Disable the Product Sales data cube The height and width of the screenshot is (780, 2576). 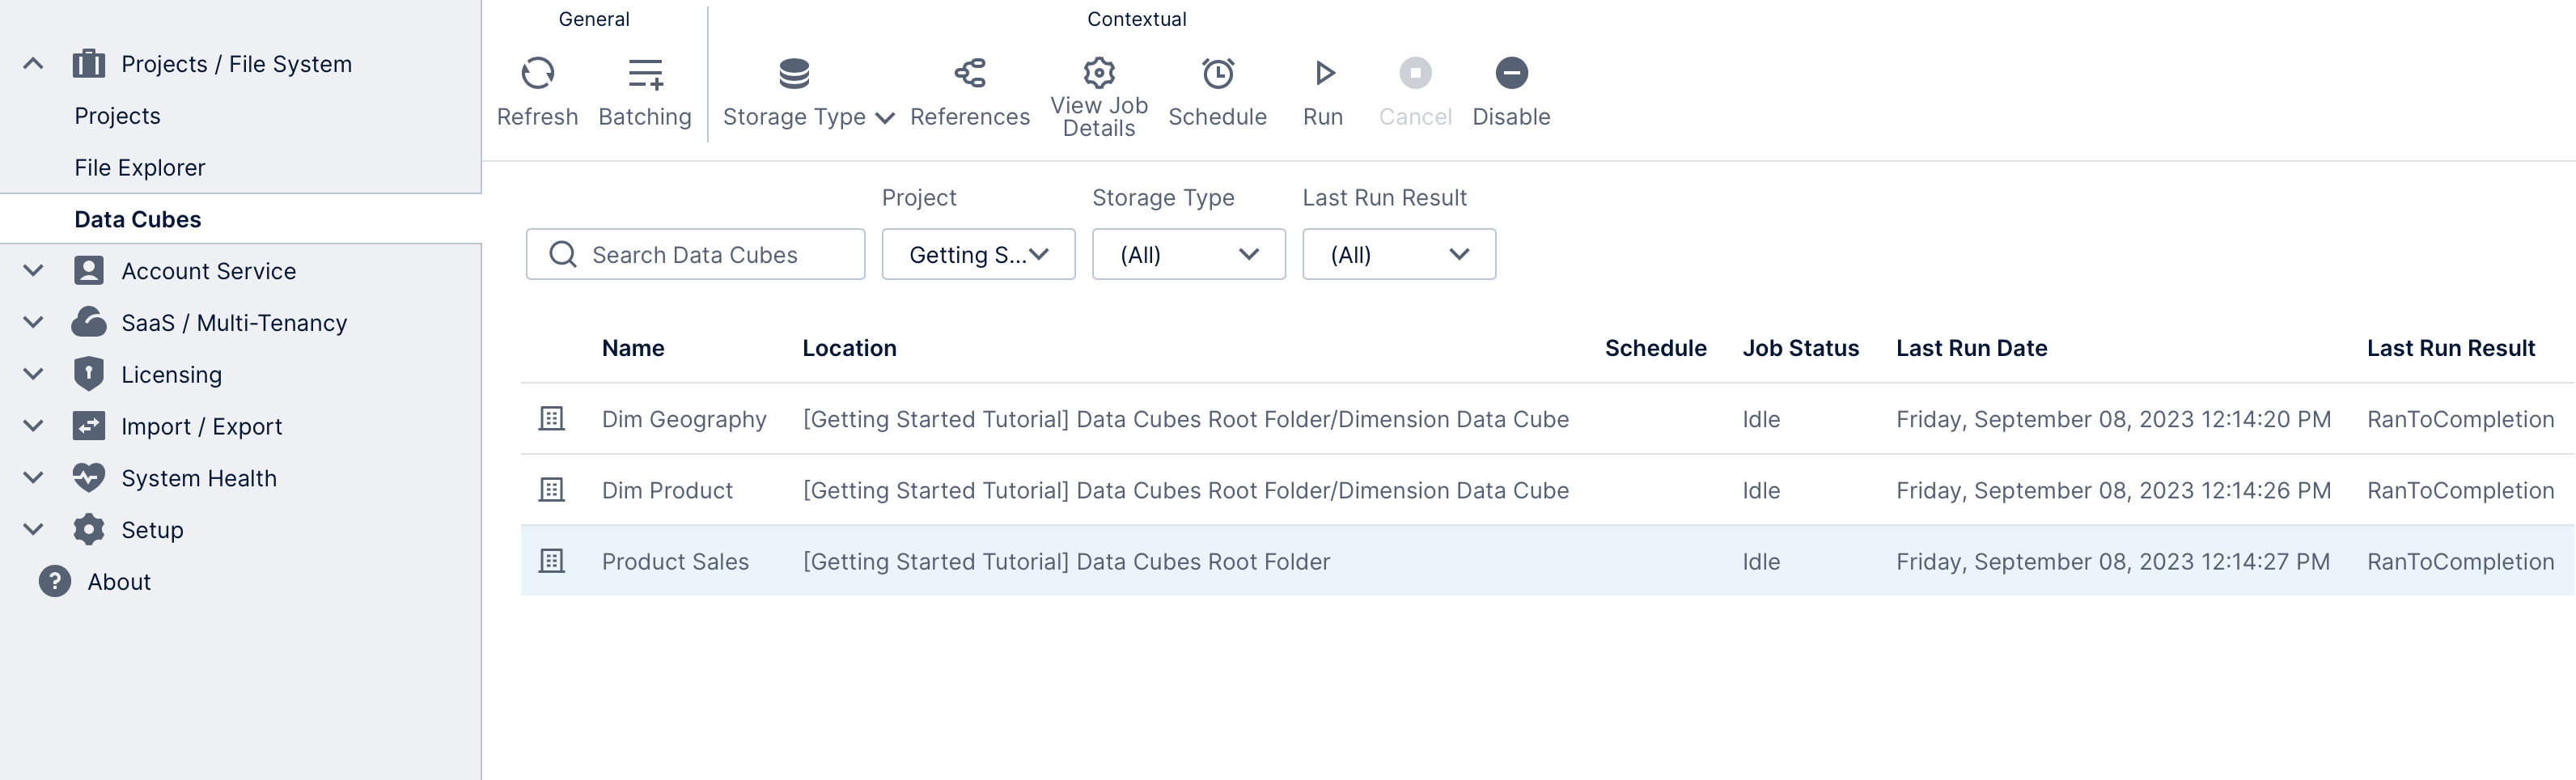point(1511,72)
